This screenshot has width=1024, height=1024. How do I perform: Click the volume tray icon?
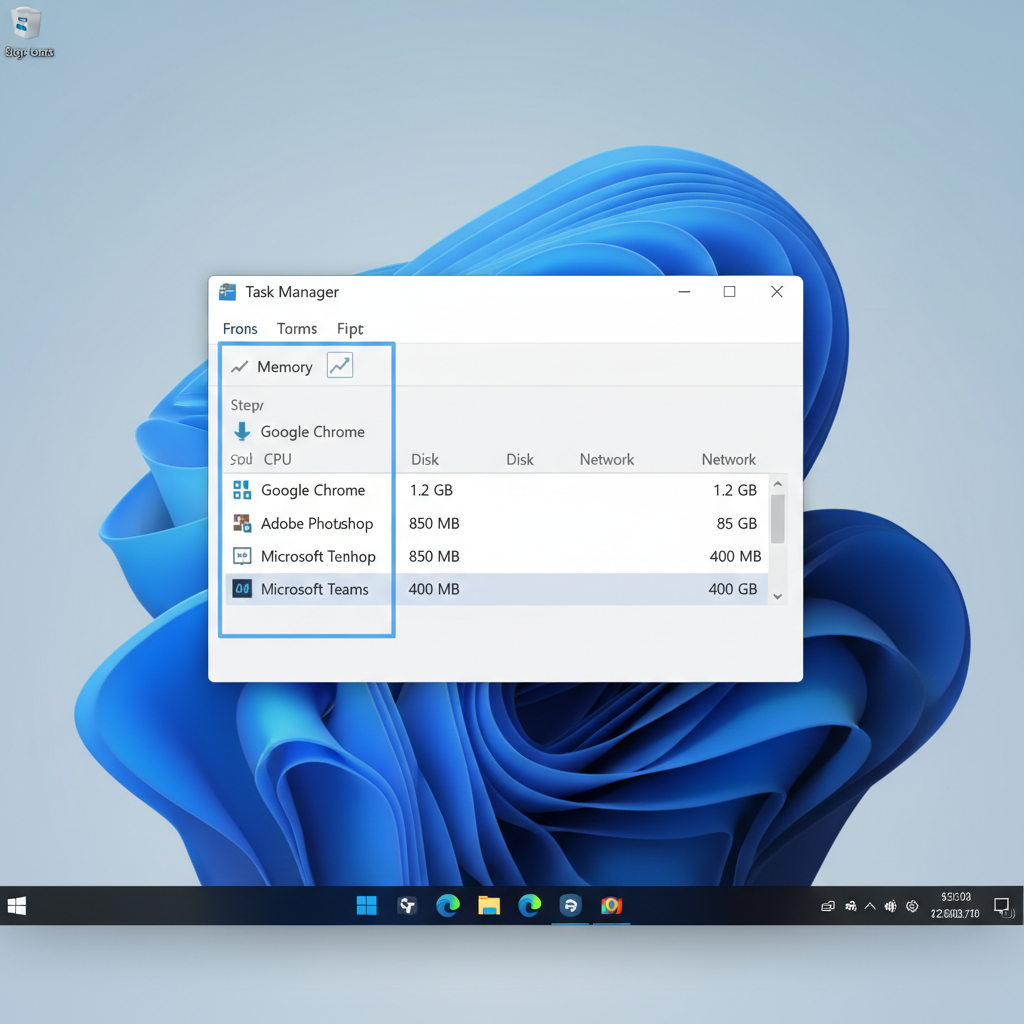[x=890, y=906]
